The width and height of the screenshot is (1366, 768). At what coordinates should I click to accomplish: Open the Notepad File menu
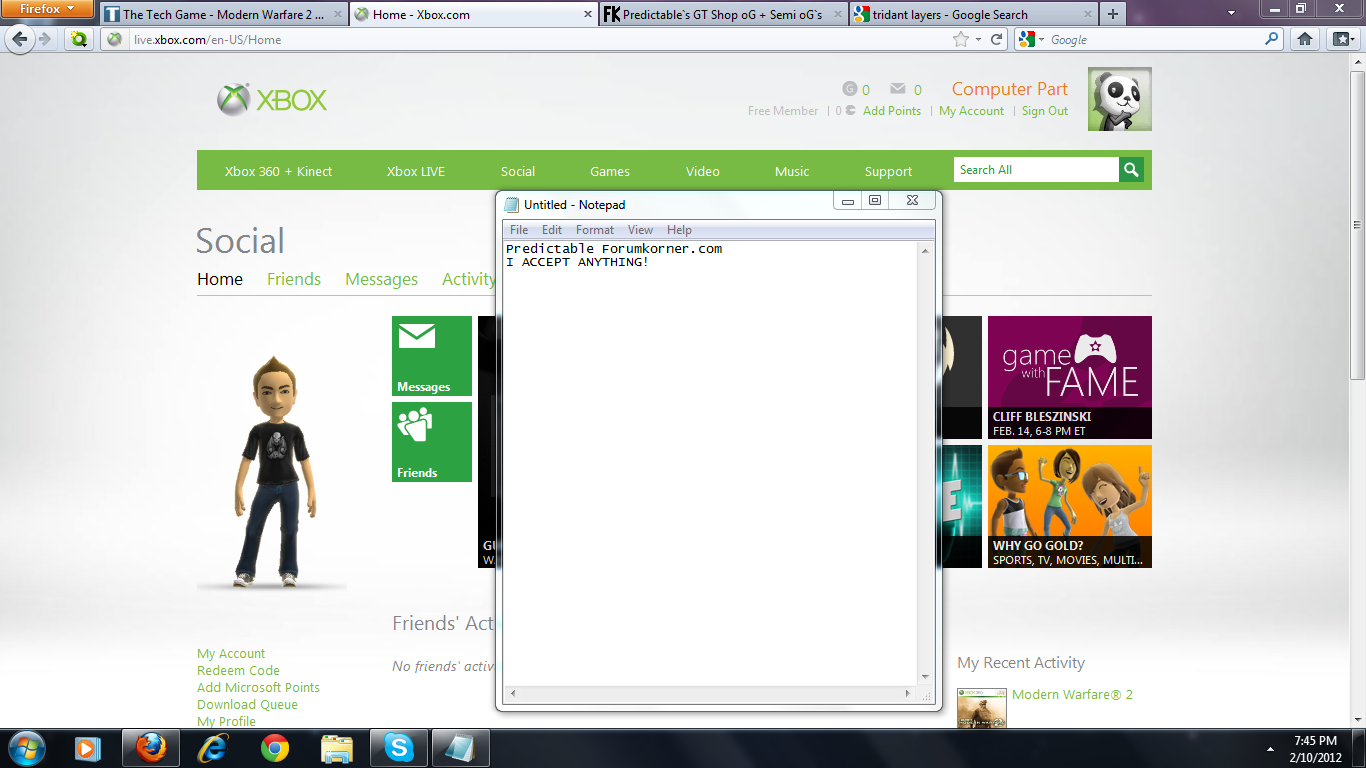coord(519,230)
